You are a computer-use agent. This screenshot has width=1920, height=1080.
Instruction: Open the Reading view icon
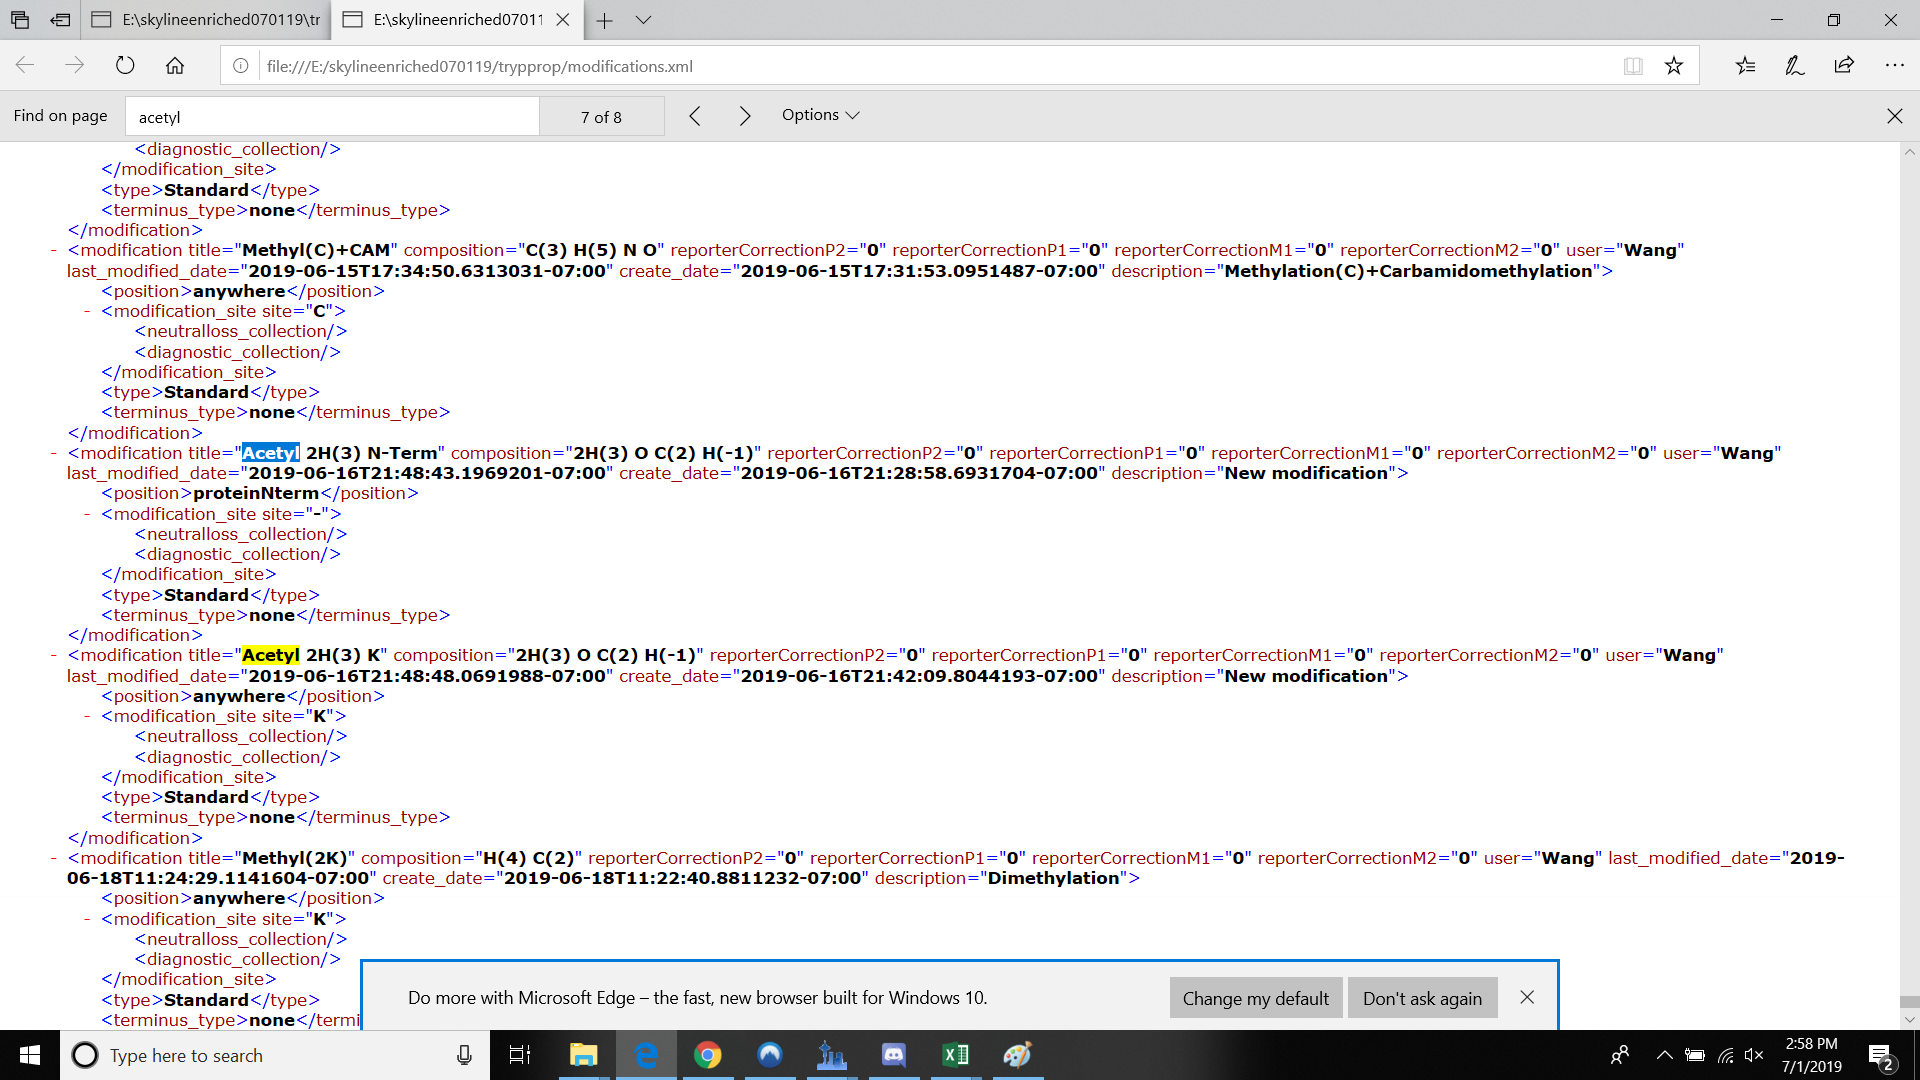point(1633,66)
